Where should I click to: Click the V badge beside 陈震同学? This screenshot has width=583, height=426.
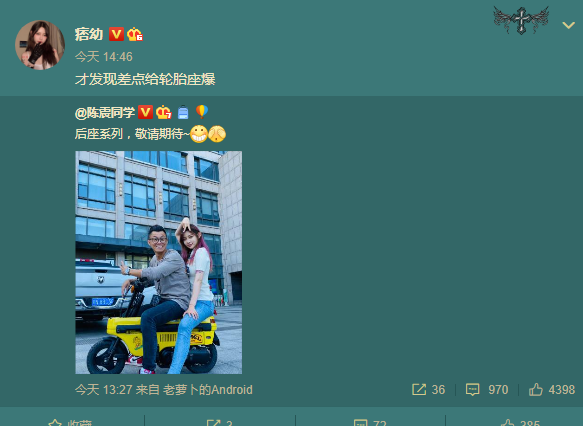(x=145, y=112)
